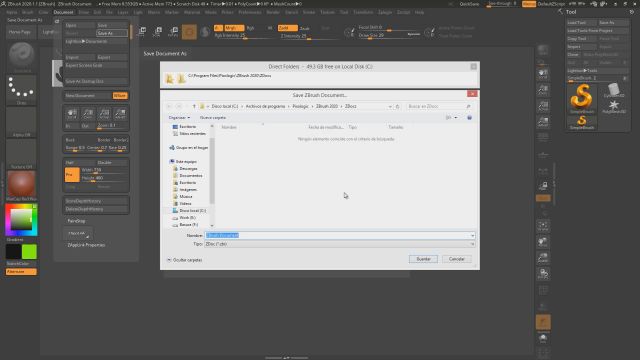
Task: Open the Document menu
Action: [63, 12]
